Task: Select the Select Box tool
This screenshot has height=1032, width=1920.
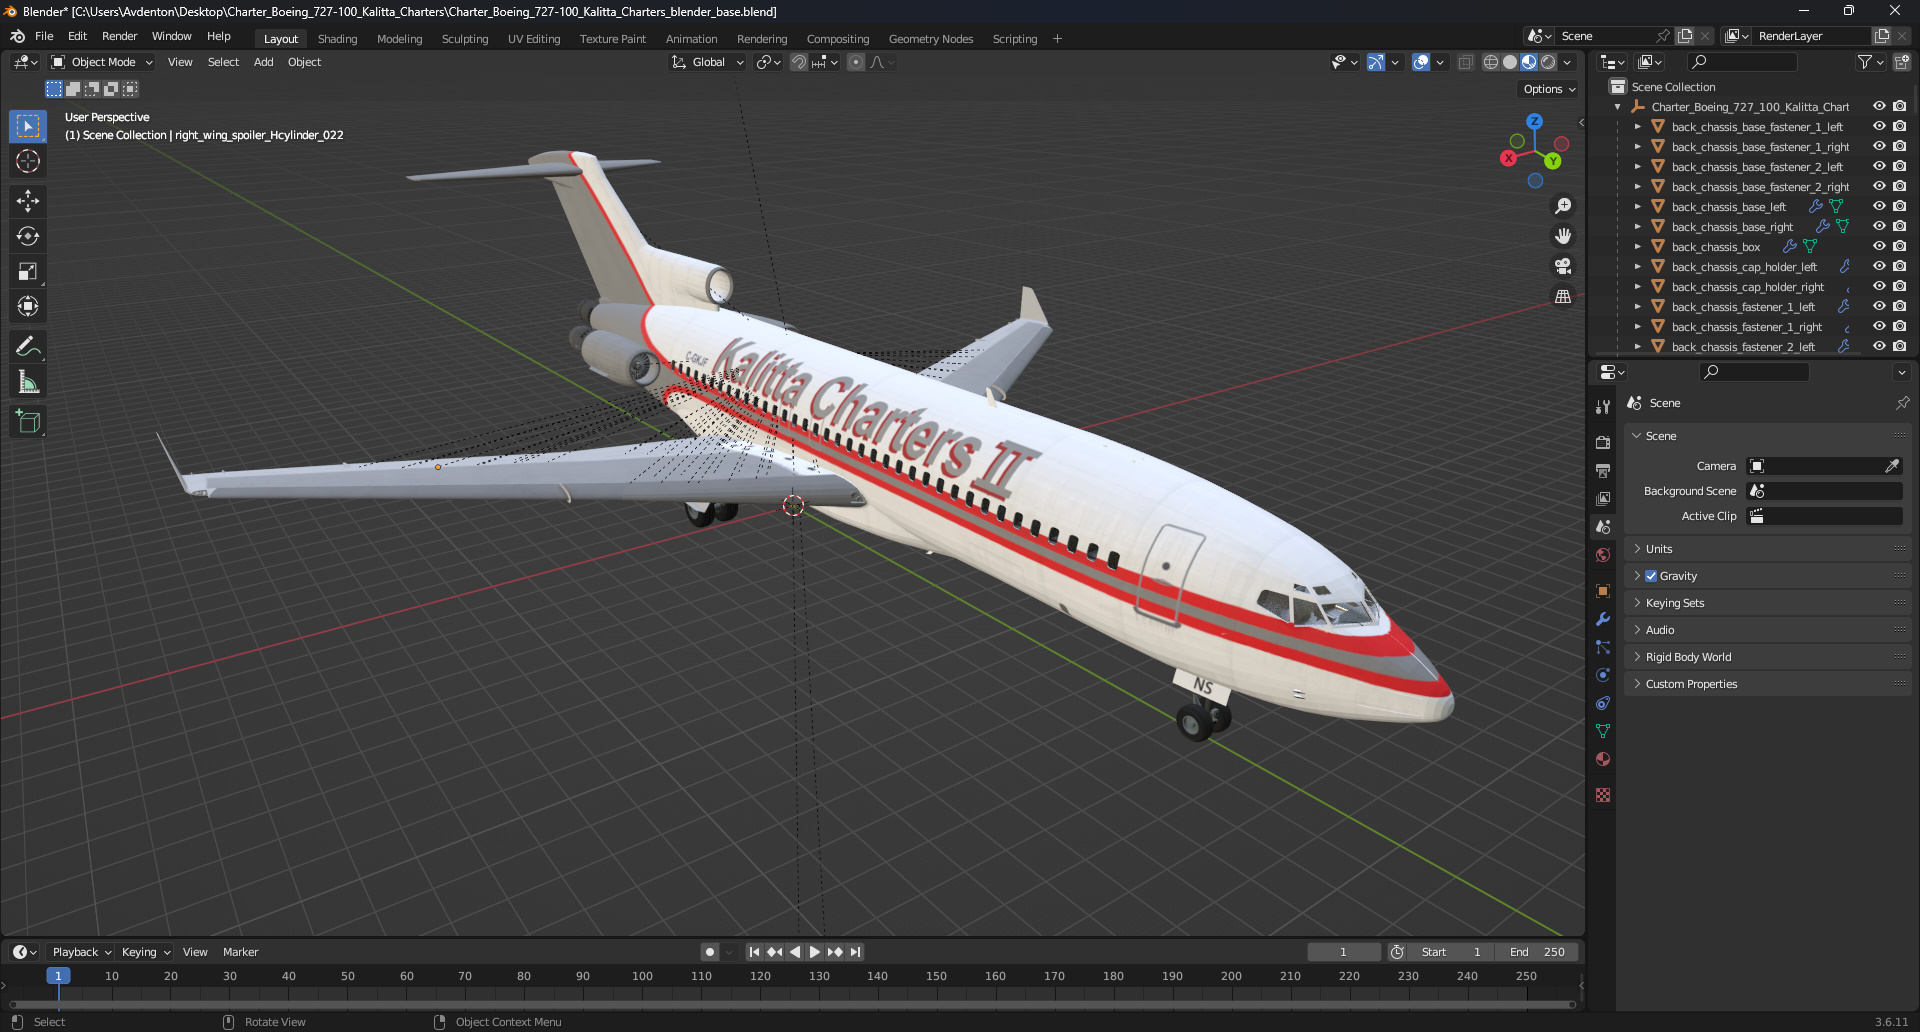Action: (28, 126)
